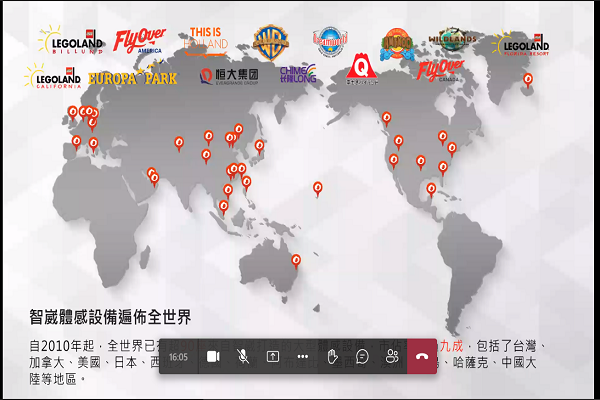The height and width of the screenshot is (400, 600).
Task: Click the map pin on Japan
Action: (259, 147)
